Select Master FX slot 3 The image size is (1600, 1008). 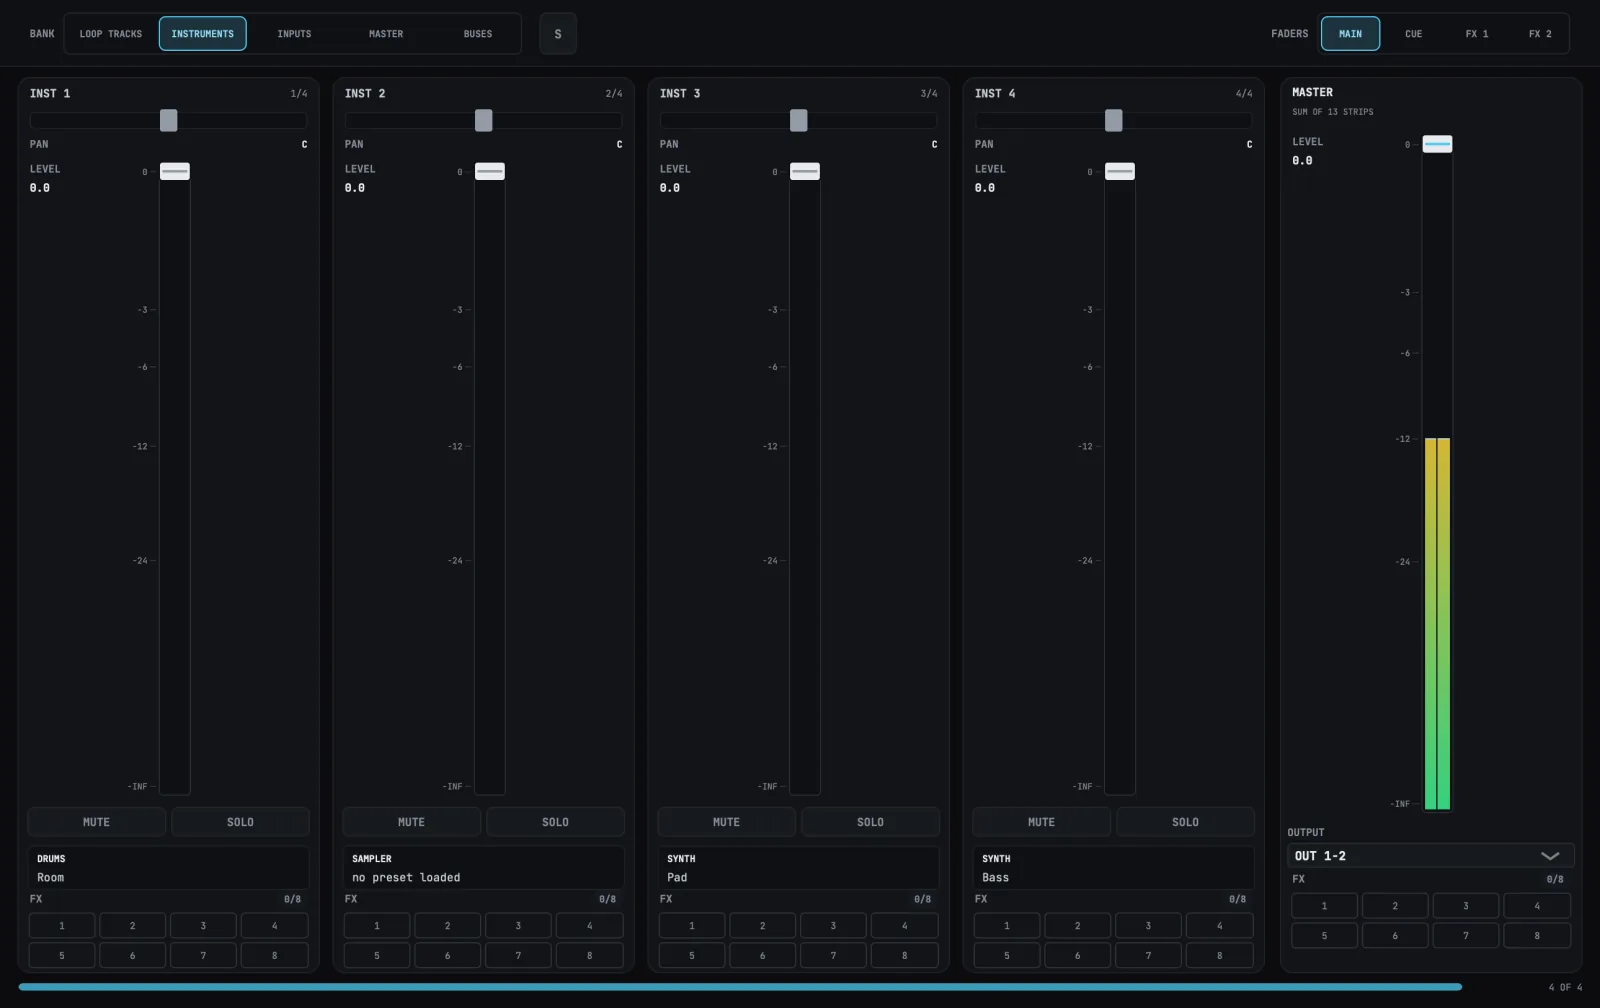coord(1467,906)
